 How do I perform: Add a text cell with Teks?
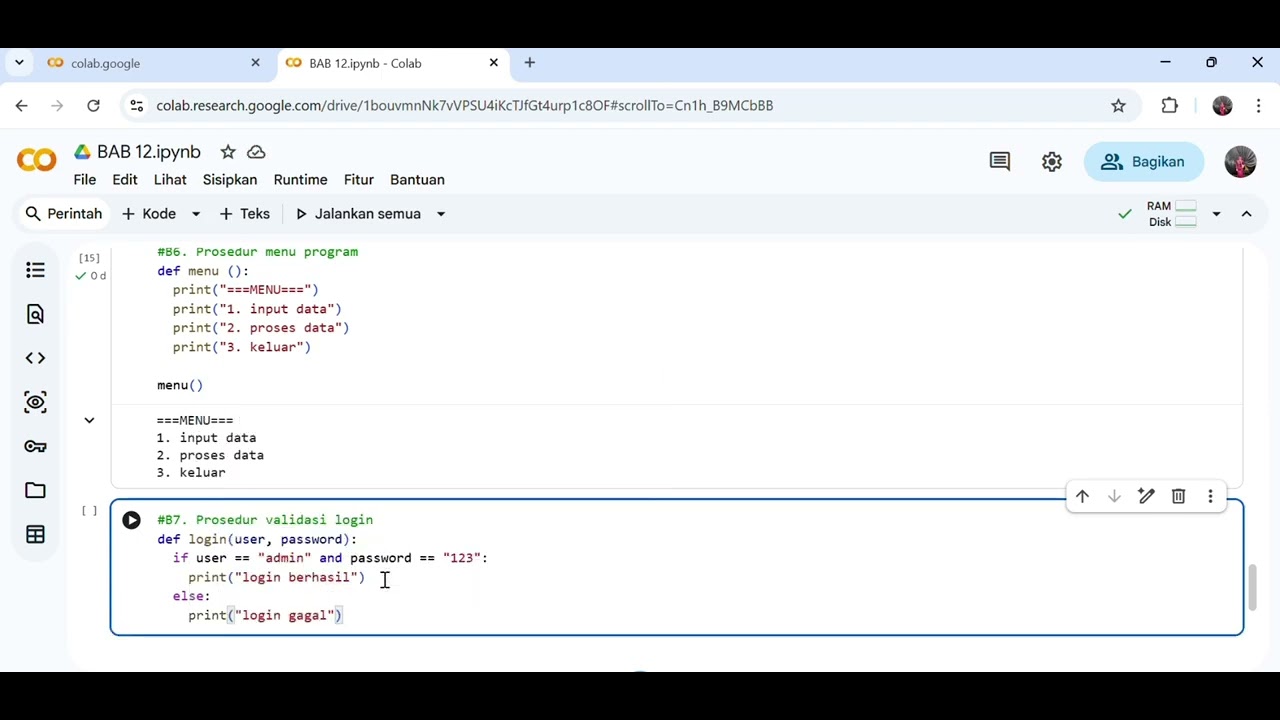[244, 214]
